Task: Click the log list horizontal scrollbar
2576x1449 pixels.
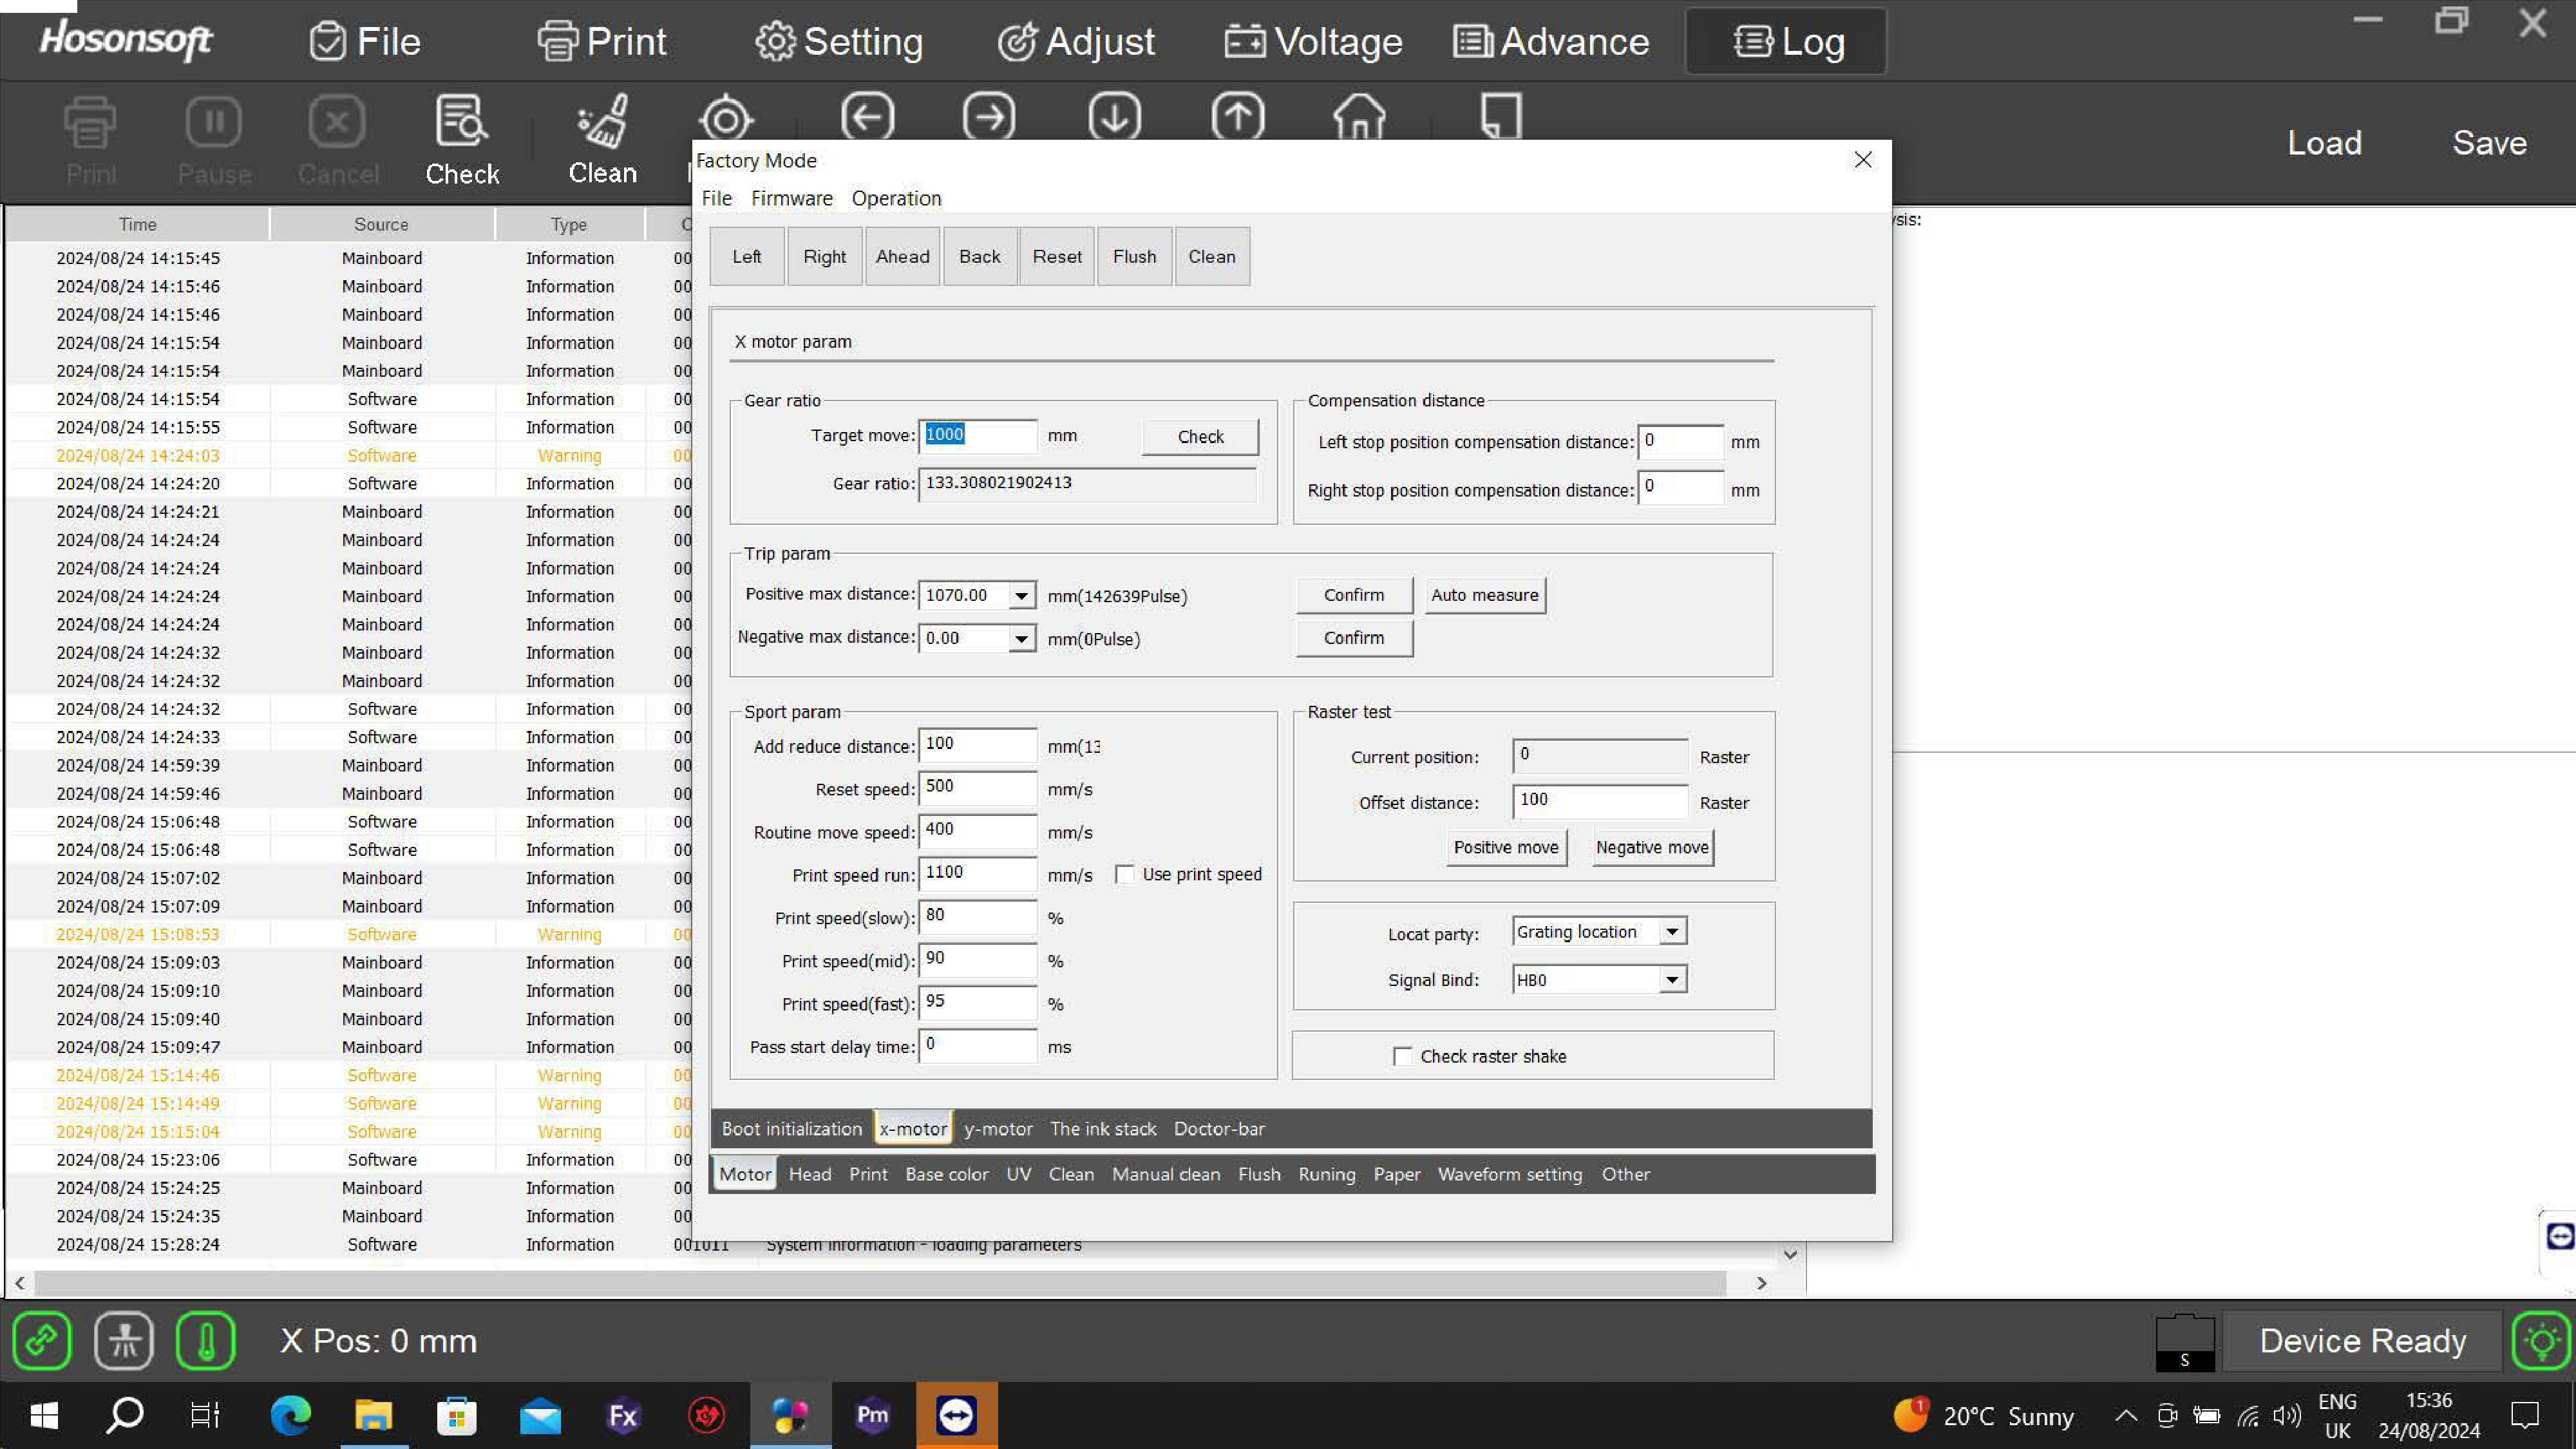Action: 880,1283
